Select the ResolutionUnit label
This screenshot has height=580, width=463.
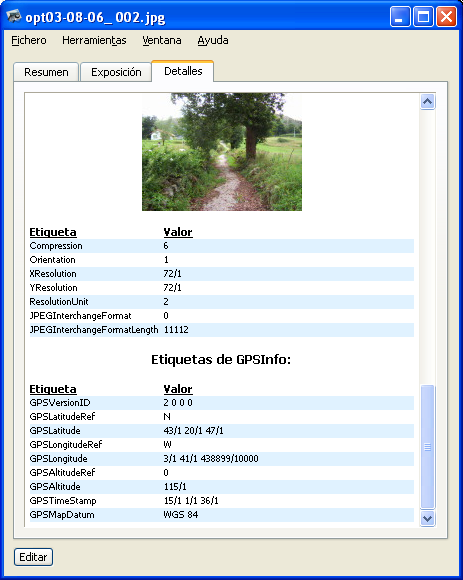pos(59,301)
